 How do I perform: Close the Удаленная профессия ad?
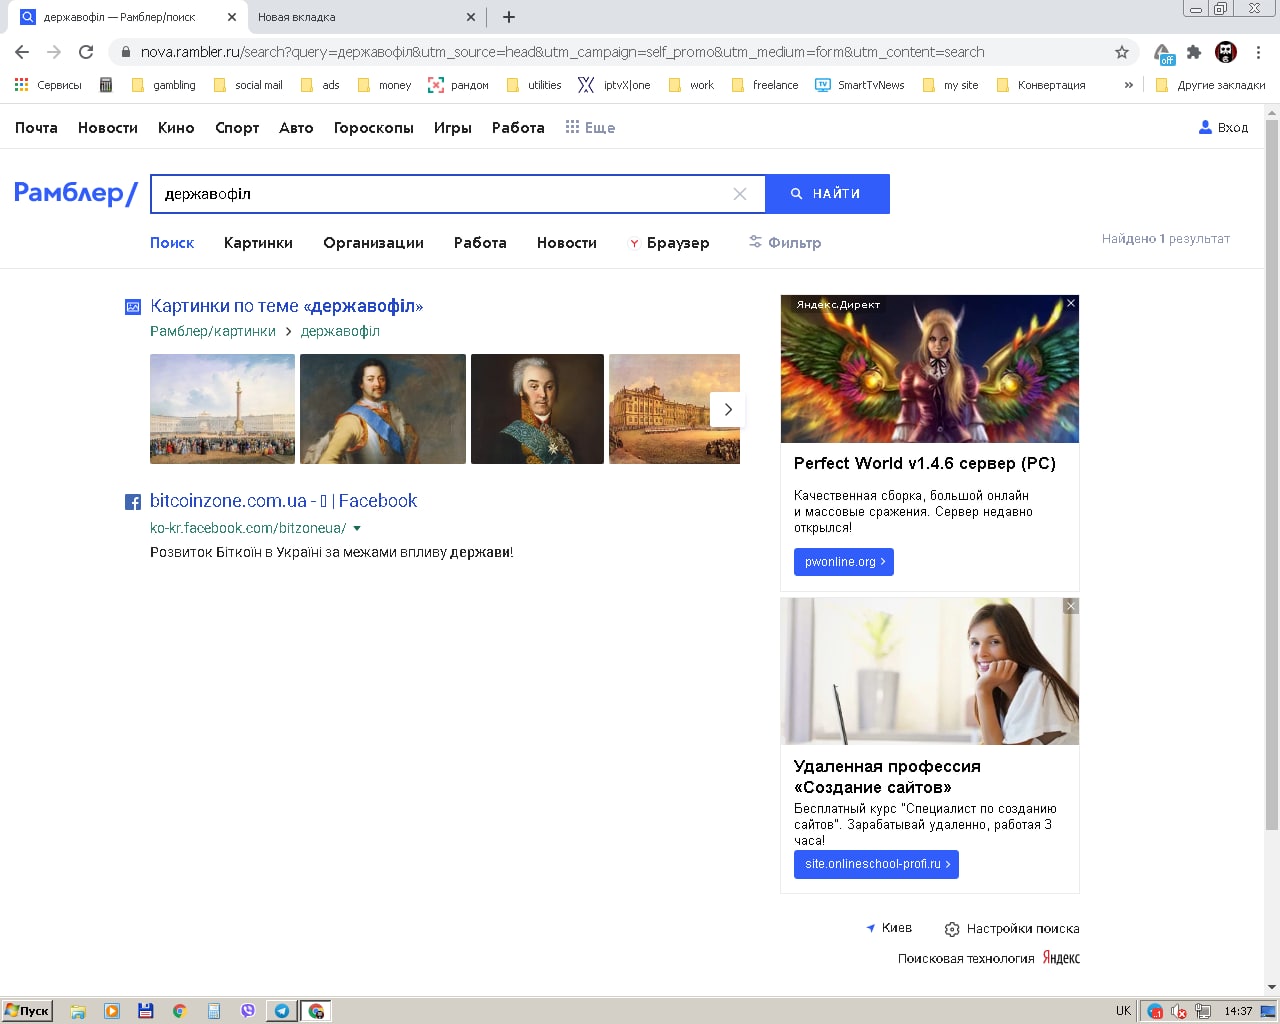tap(1071, 606)
